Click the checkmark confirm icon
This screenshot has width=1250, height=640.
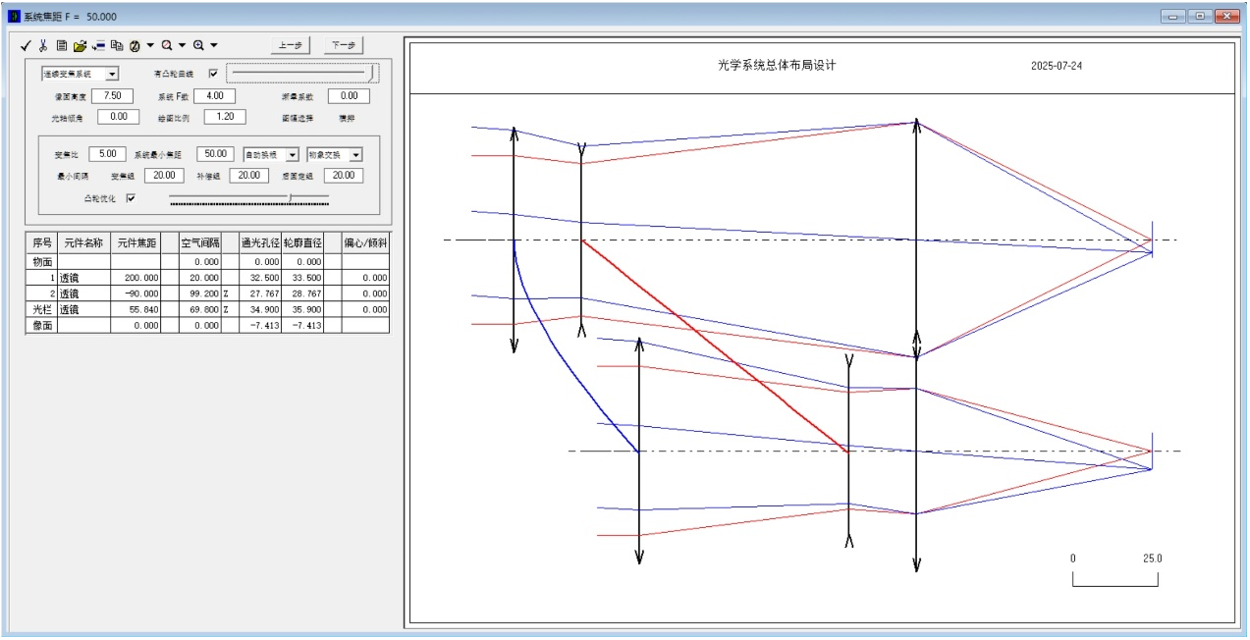27,45
